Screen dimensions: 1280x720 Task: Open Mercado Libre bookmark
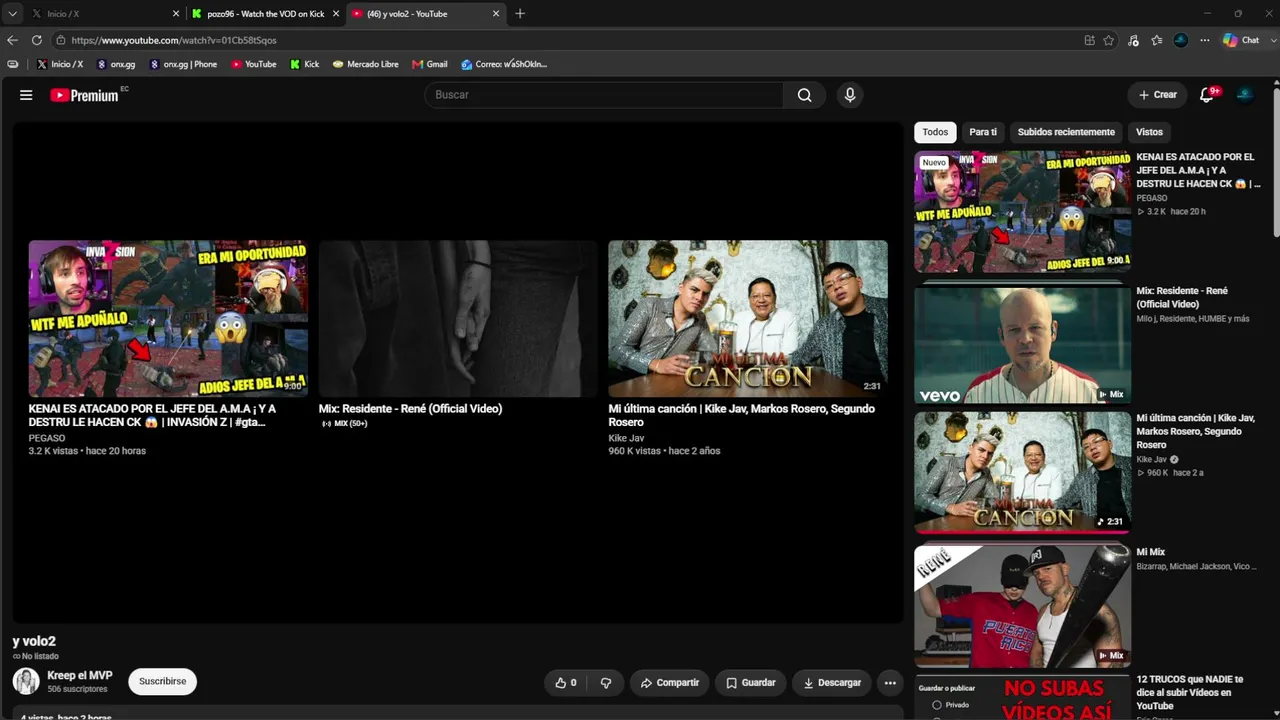click(x=365, y=64)
